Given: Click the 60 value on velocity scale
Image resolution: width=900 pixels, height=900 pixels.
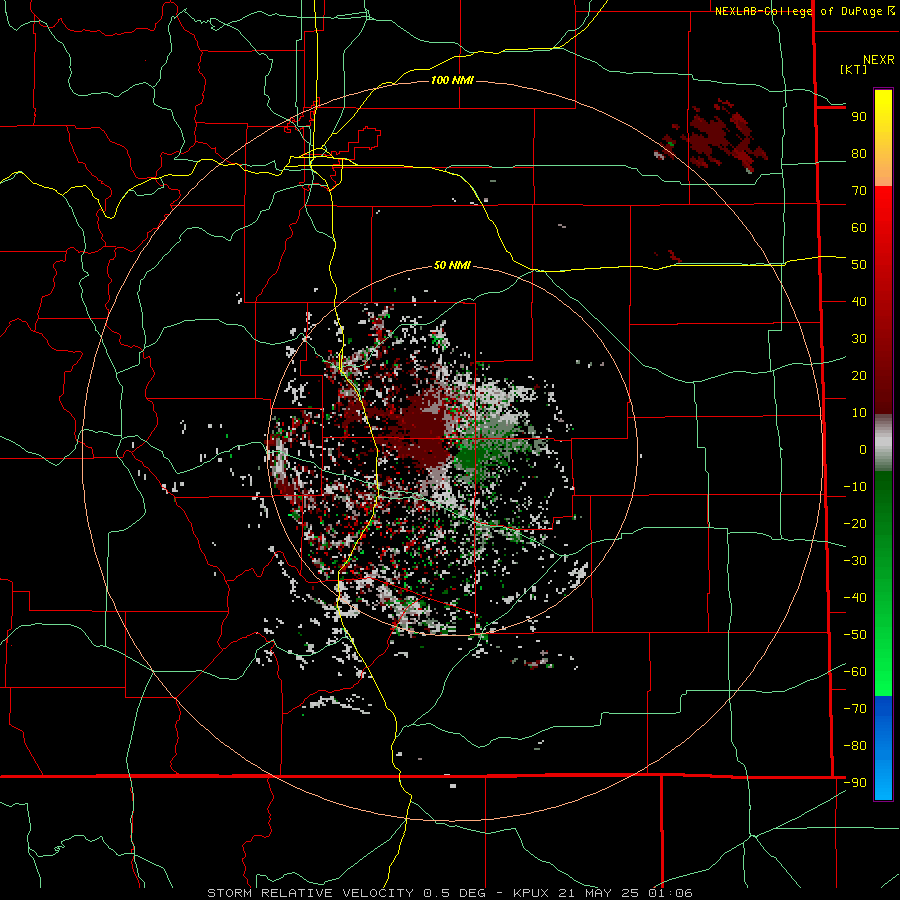Looking at the screenshot, I should 859,228.
